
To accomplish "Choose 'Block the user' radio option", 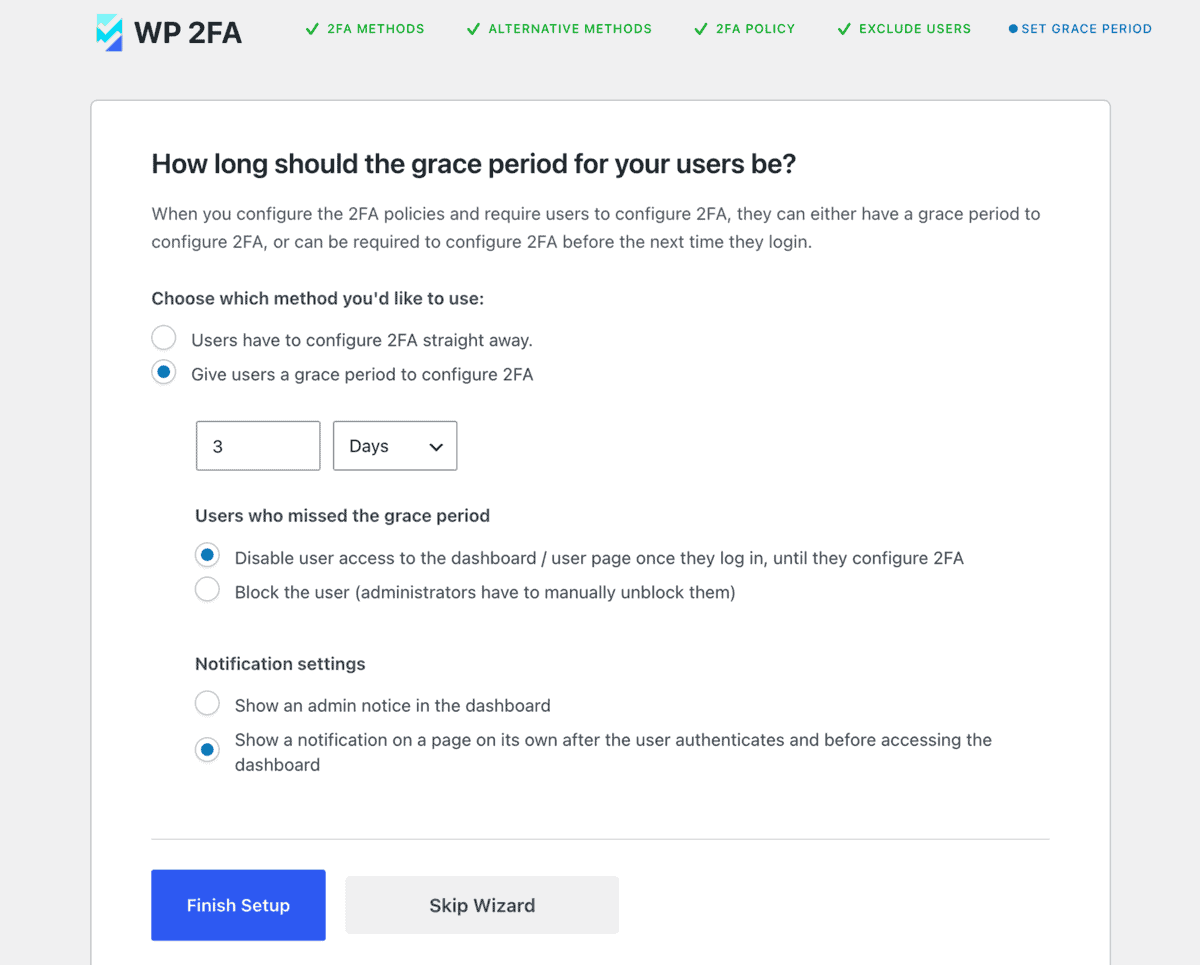I will coord(207,590).
